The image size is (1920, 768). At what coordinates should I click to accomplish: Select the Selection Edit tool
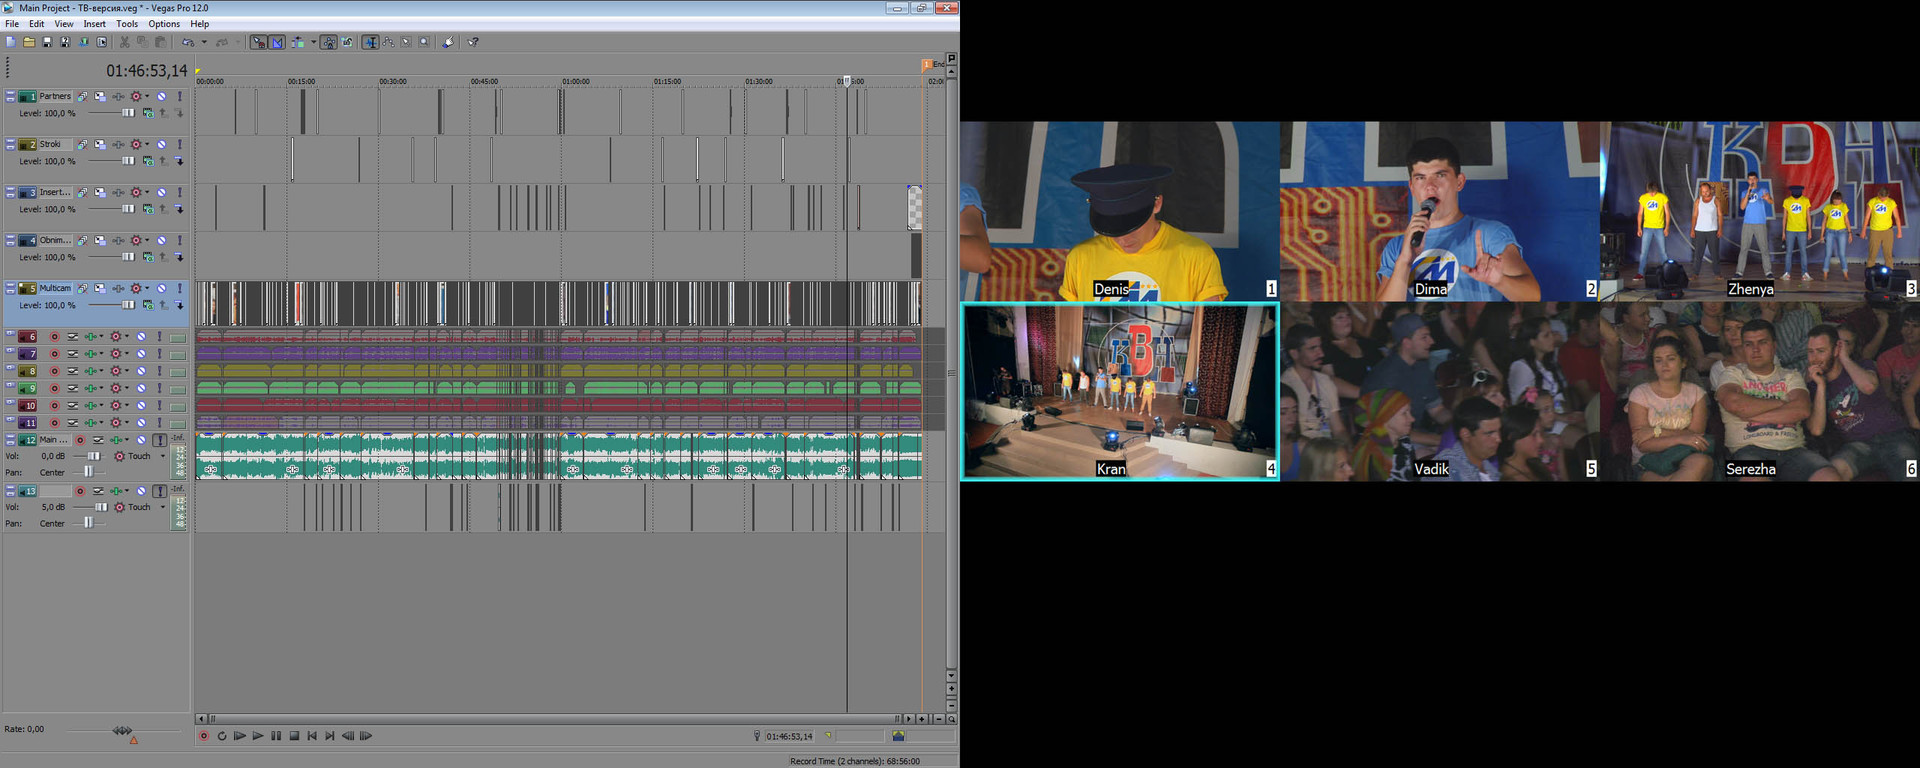[x=406, y=42]
